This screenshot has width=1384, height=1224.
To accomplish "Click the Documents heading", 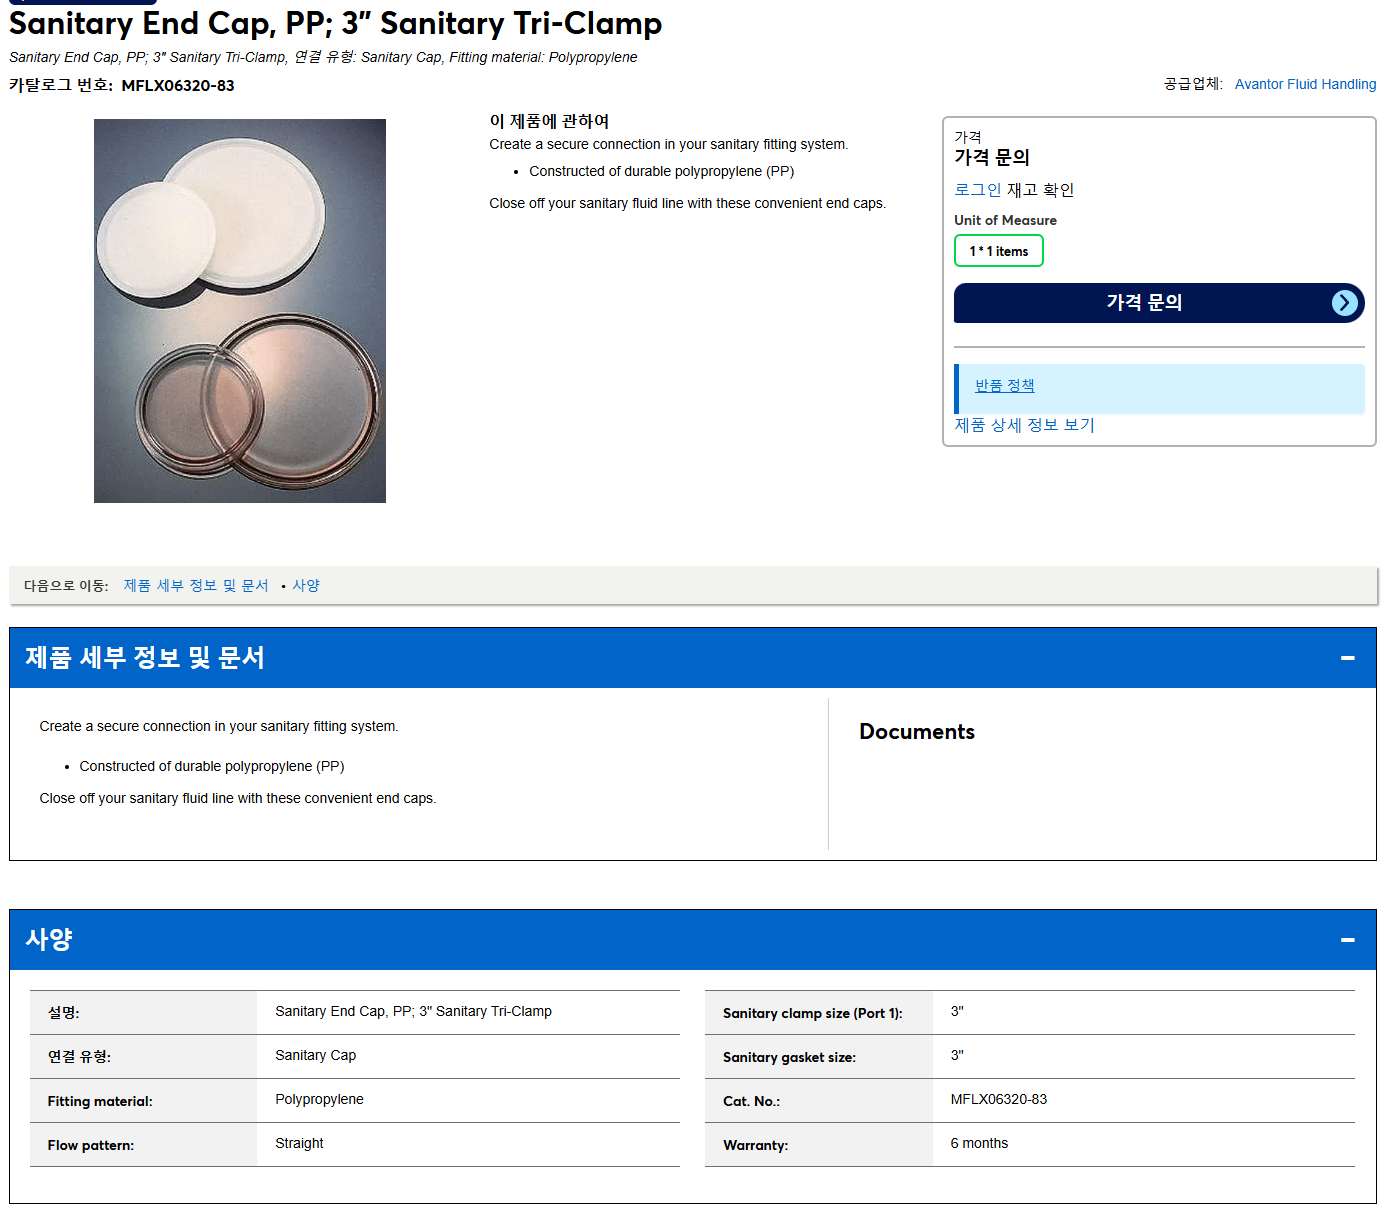I will (x=917, y=732).
